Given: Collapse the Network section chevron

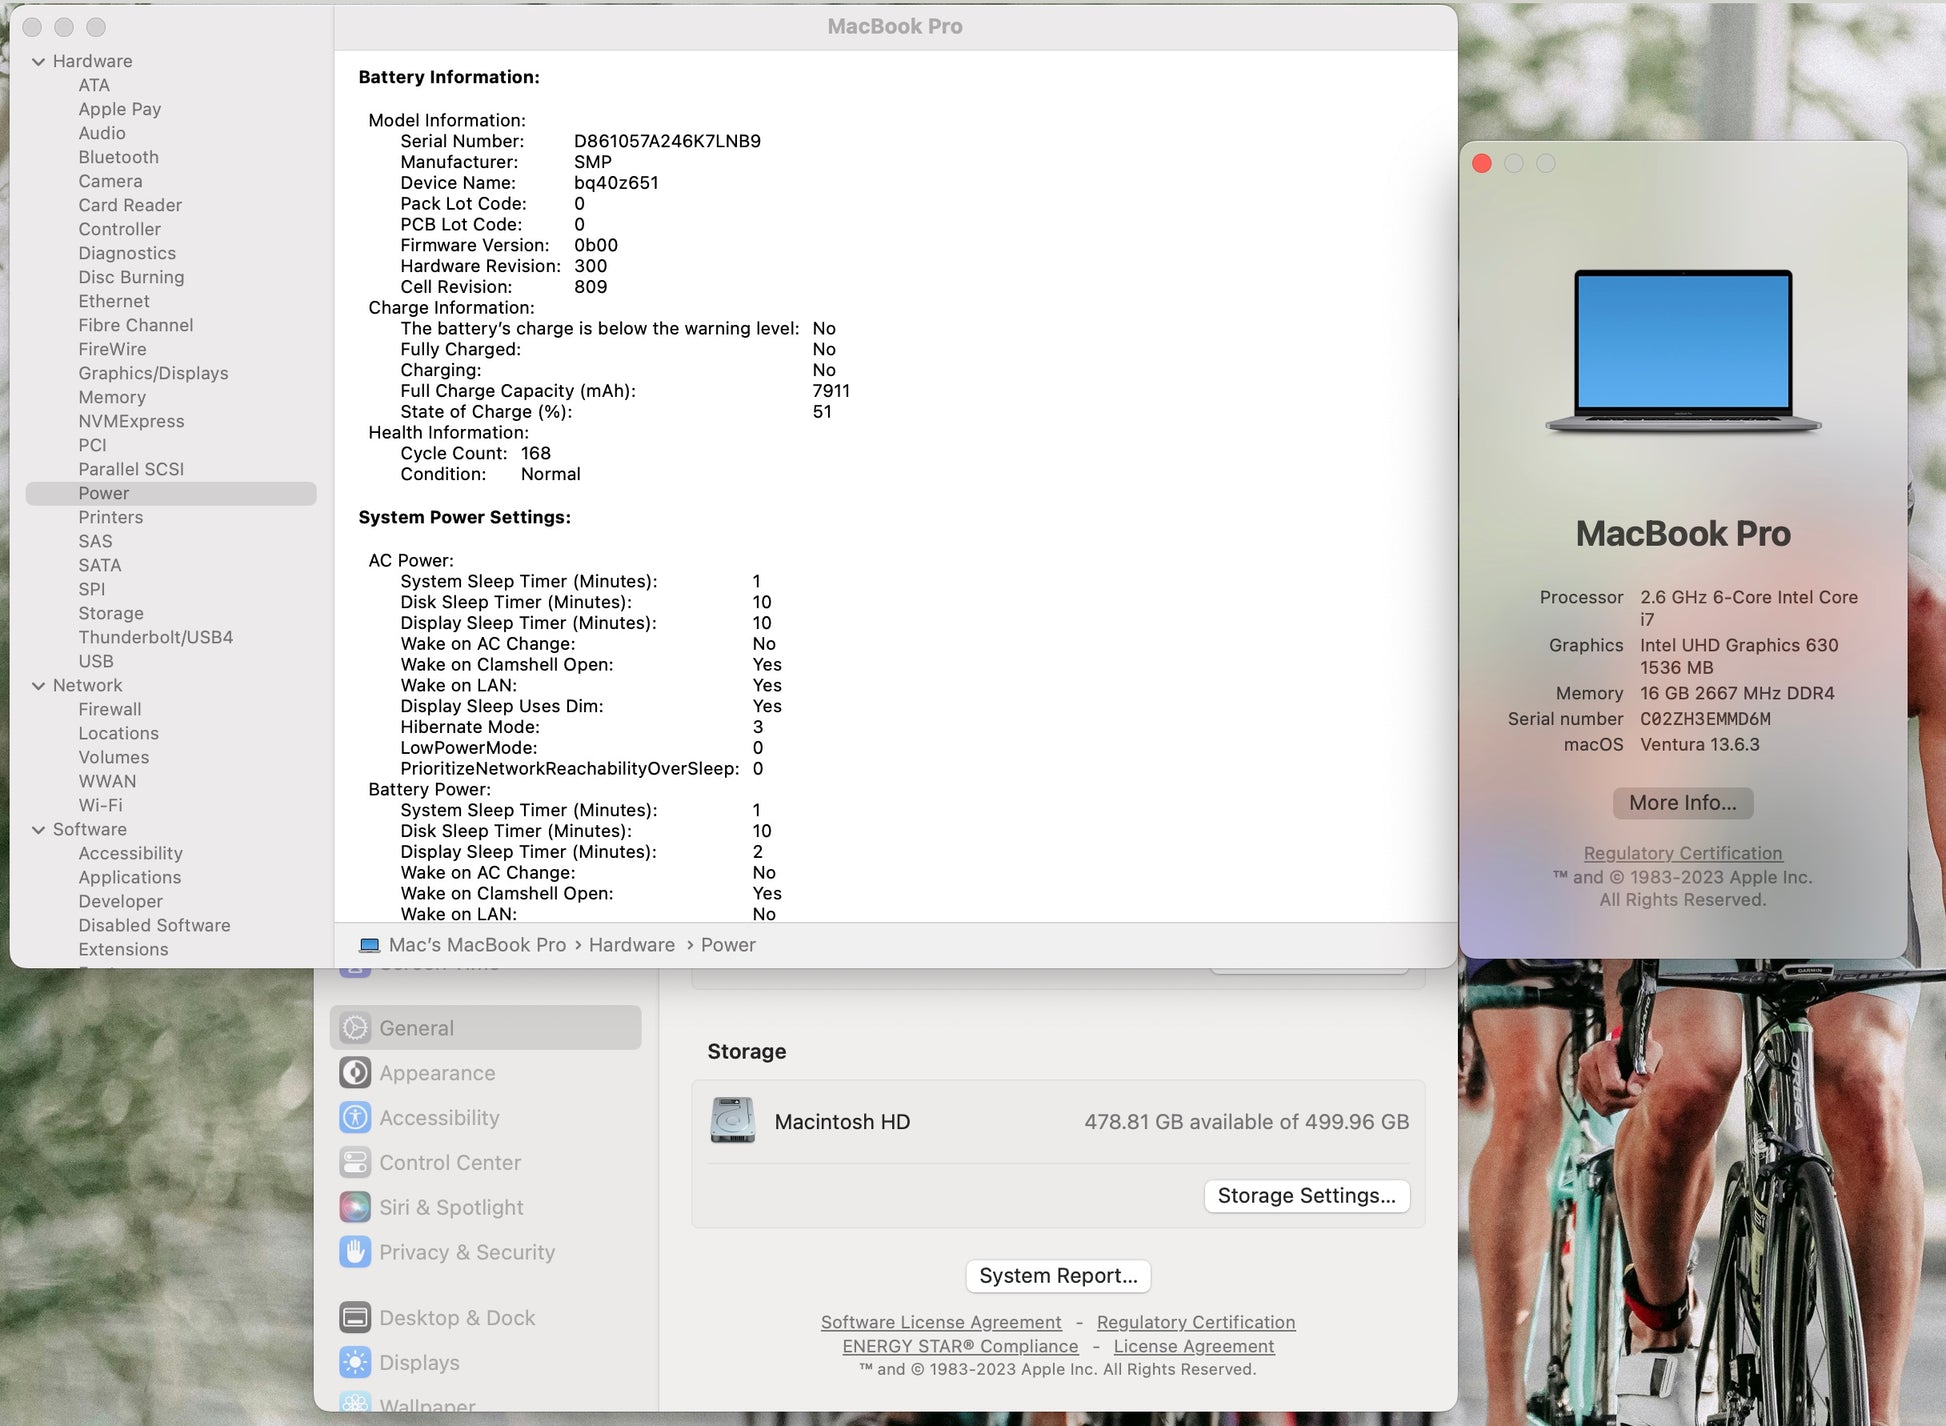Looking at the screenshot, I should (39, 686).
